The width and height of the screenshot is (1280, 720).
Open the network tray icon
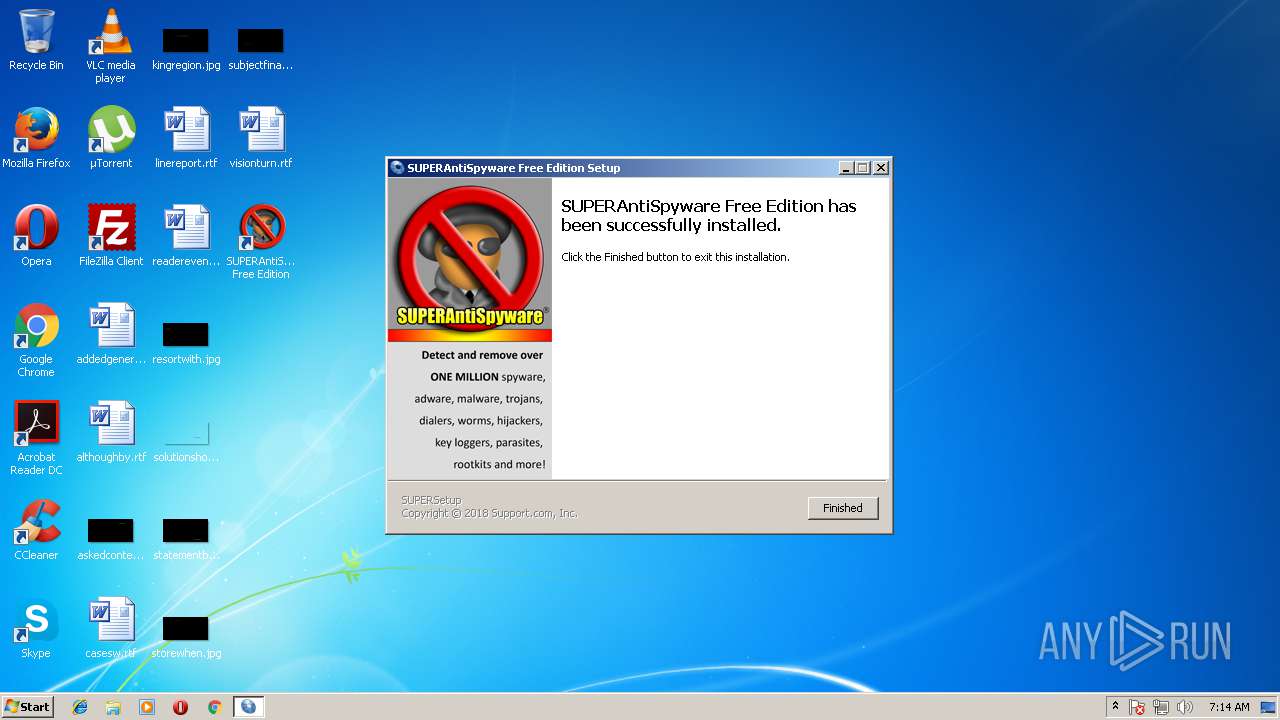(x=1161, y=707)
